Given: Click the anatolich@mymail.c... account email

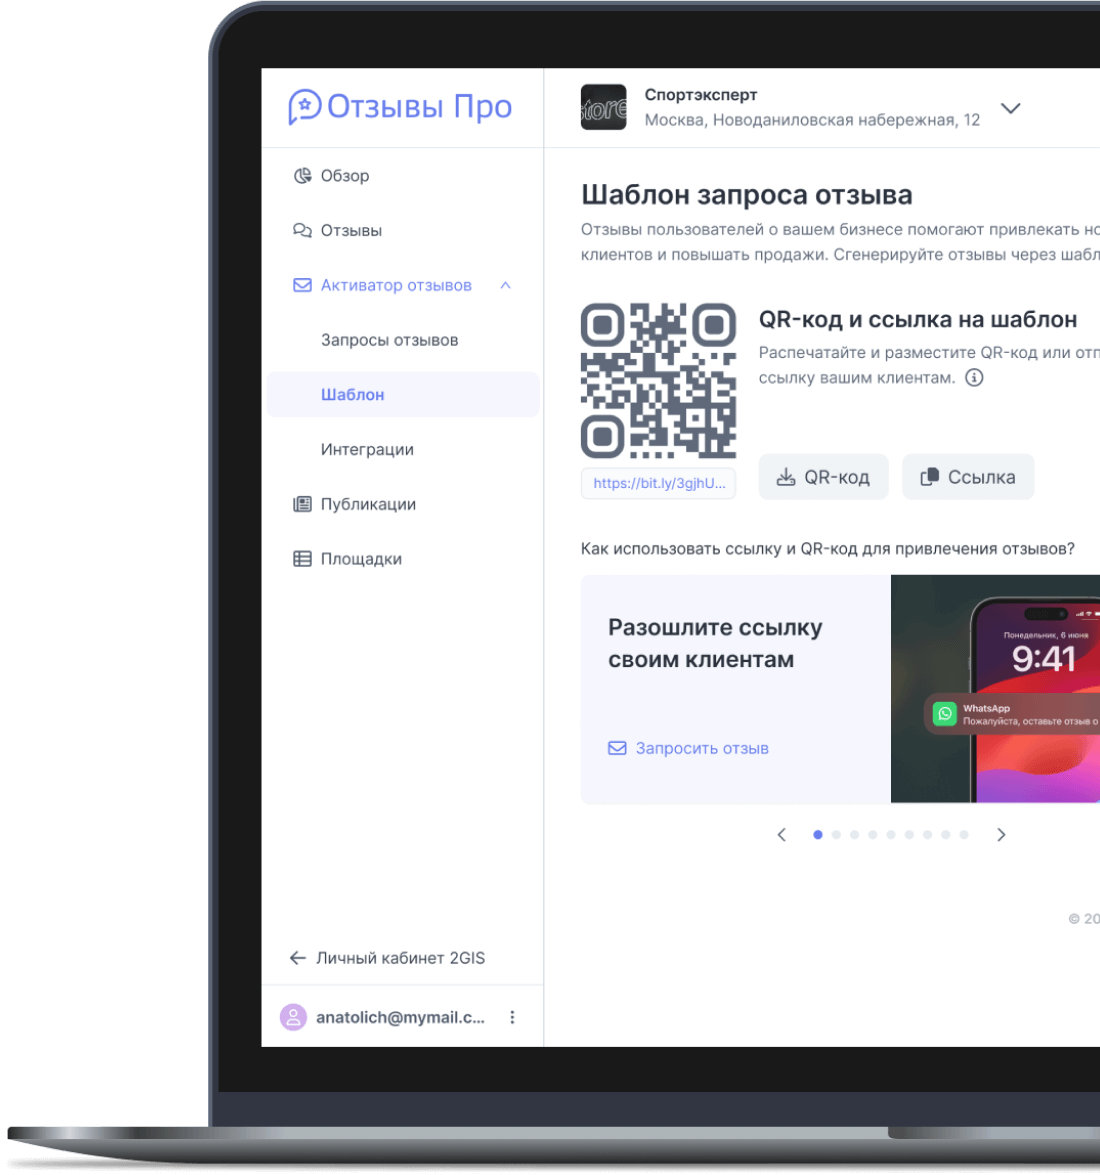Looking at the screenshot, I should point(400,1017).
